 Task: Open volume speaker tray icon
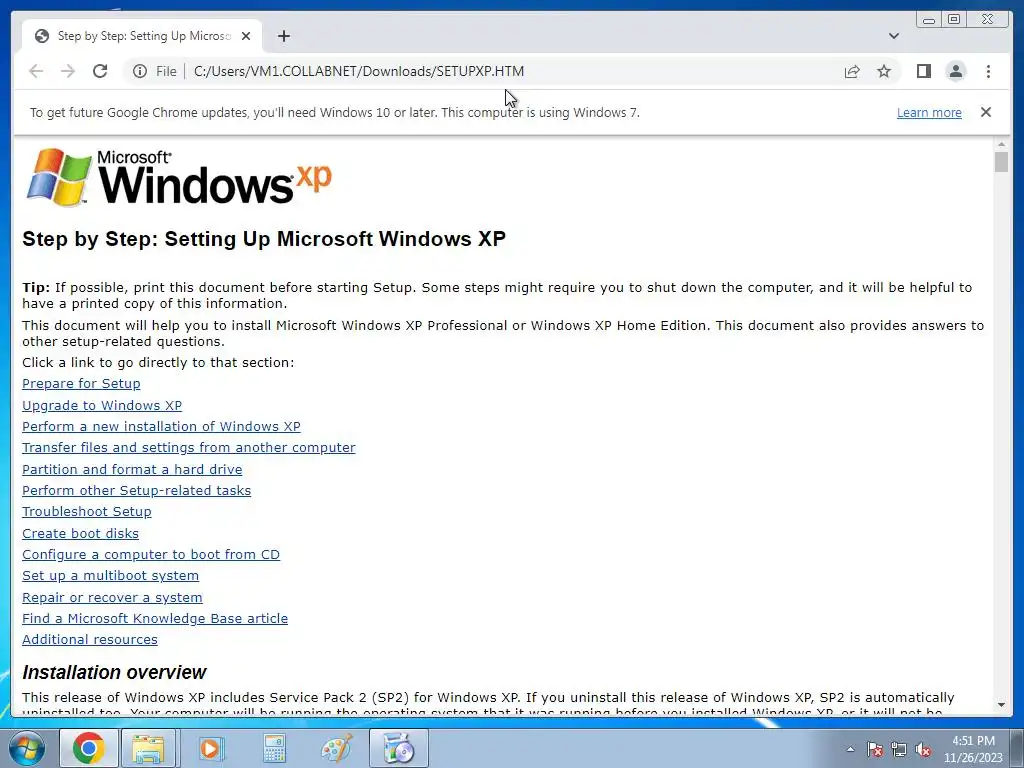click(x=923, y=750)
